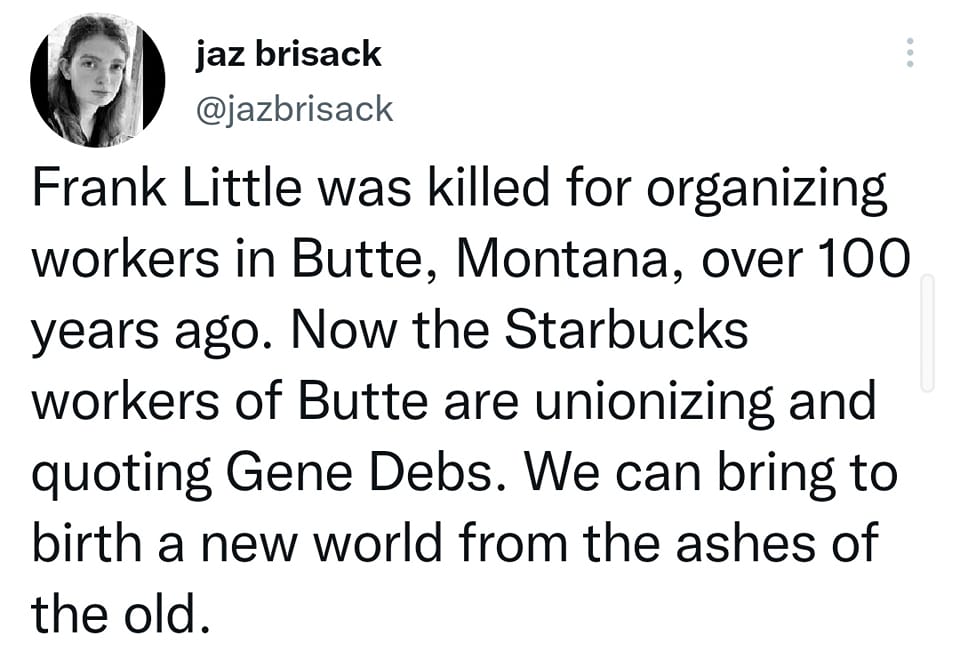Tap the profile photo to view full size
The image size is (960, 652).
pos(100,75)
